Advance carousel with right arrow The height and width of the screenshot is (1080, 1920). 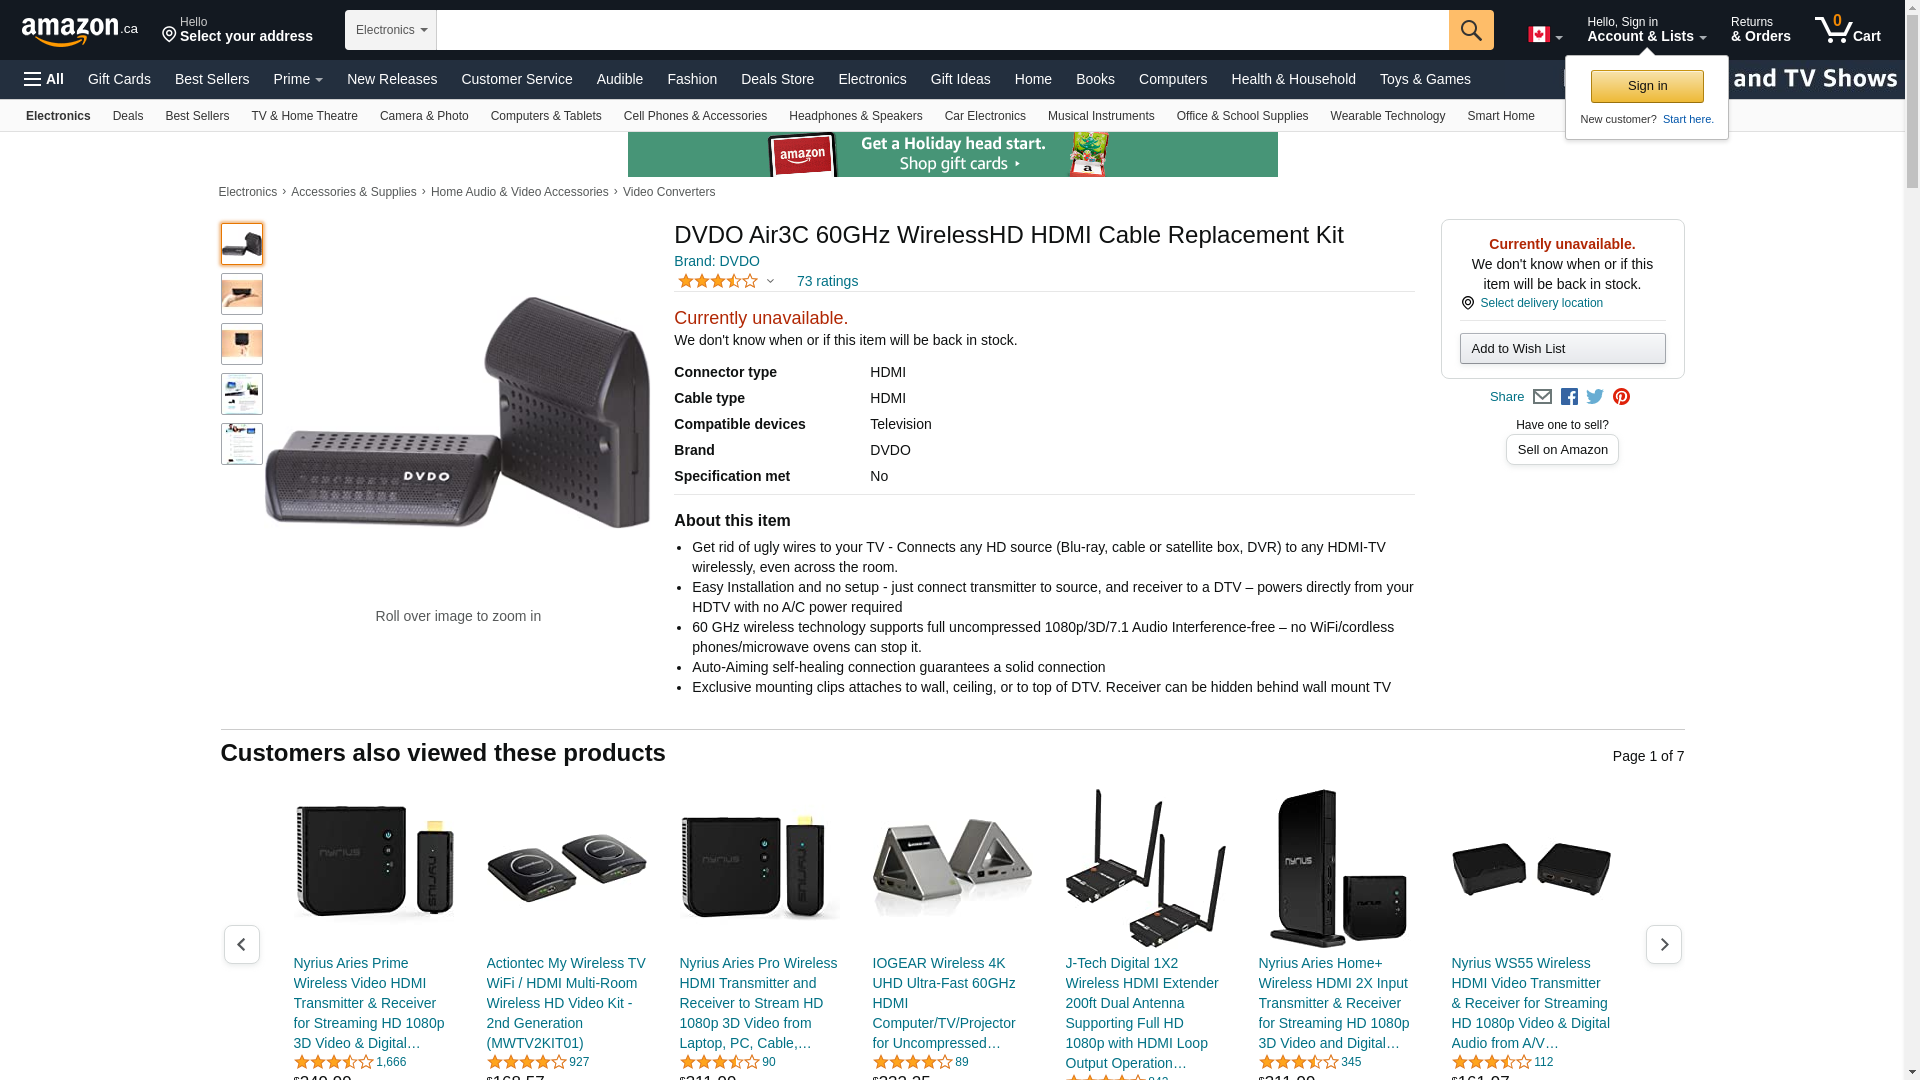1664,944
